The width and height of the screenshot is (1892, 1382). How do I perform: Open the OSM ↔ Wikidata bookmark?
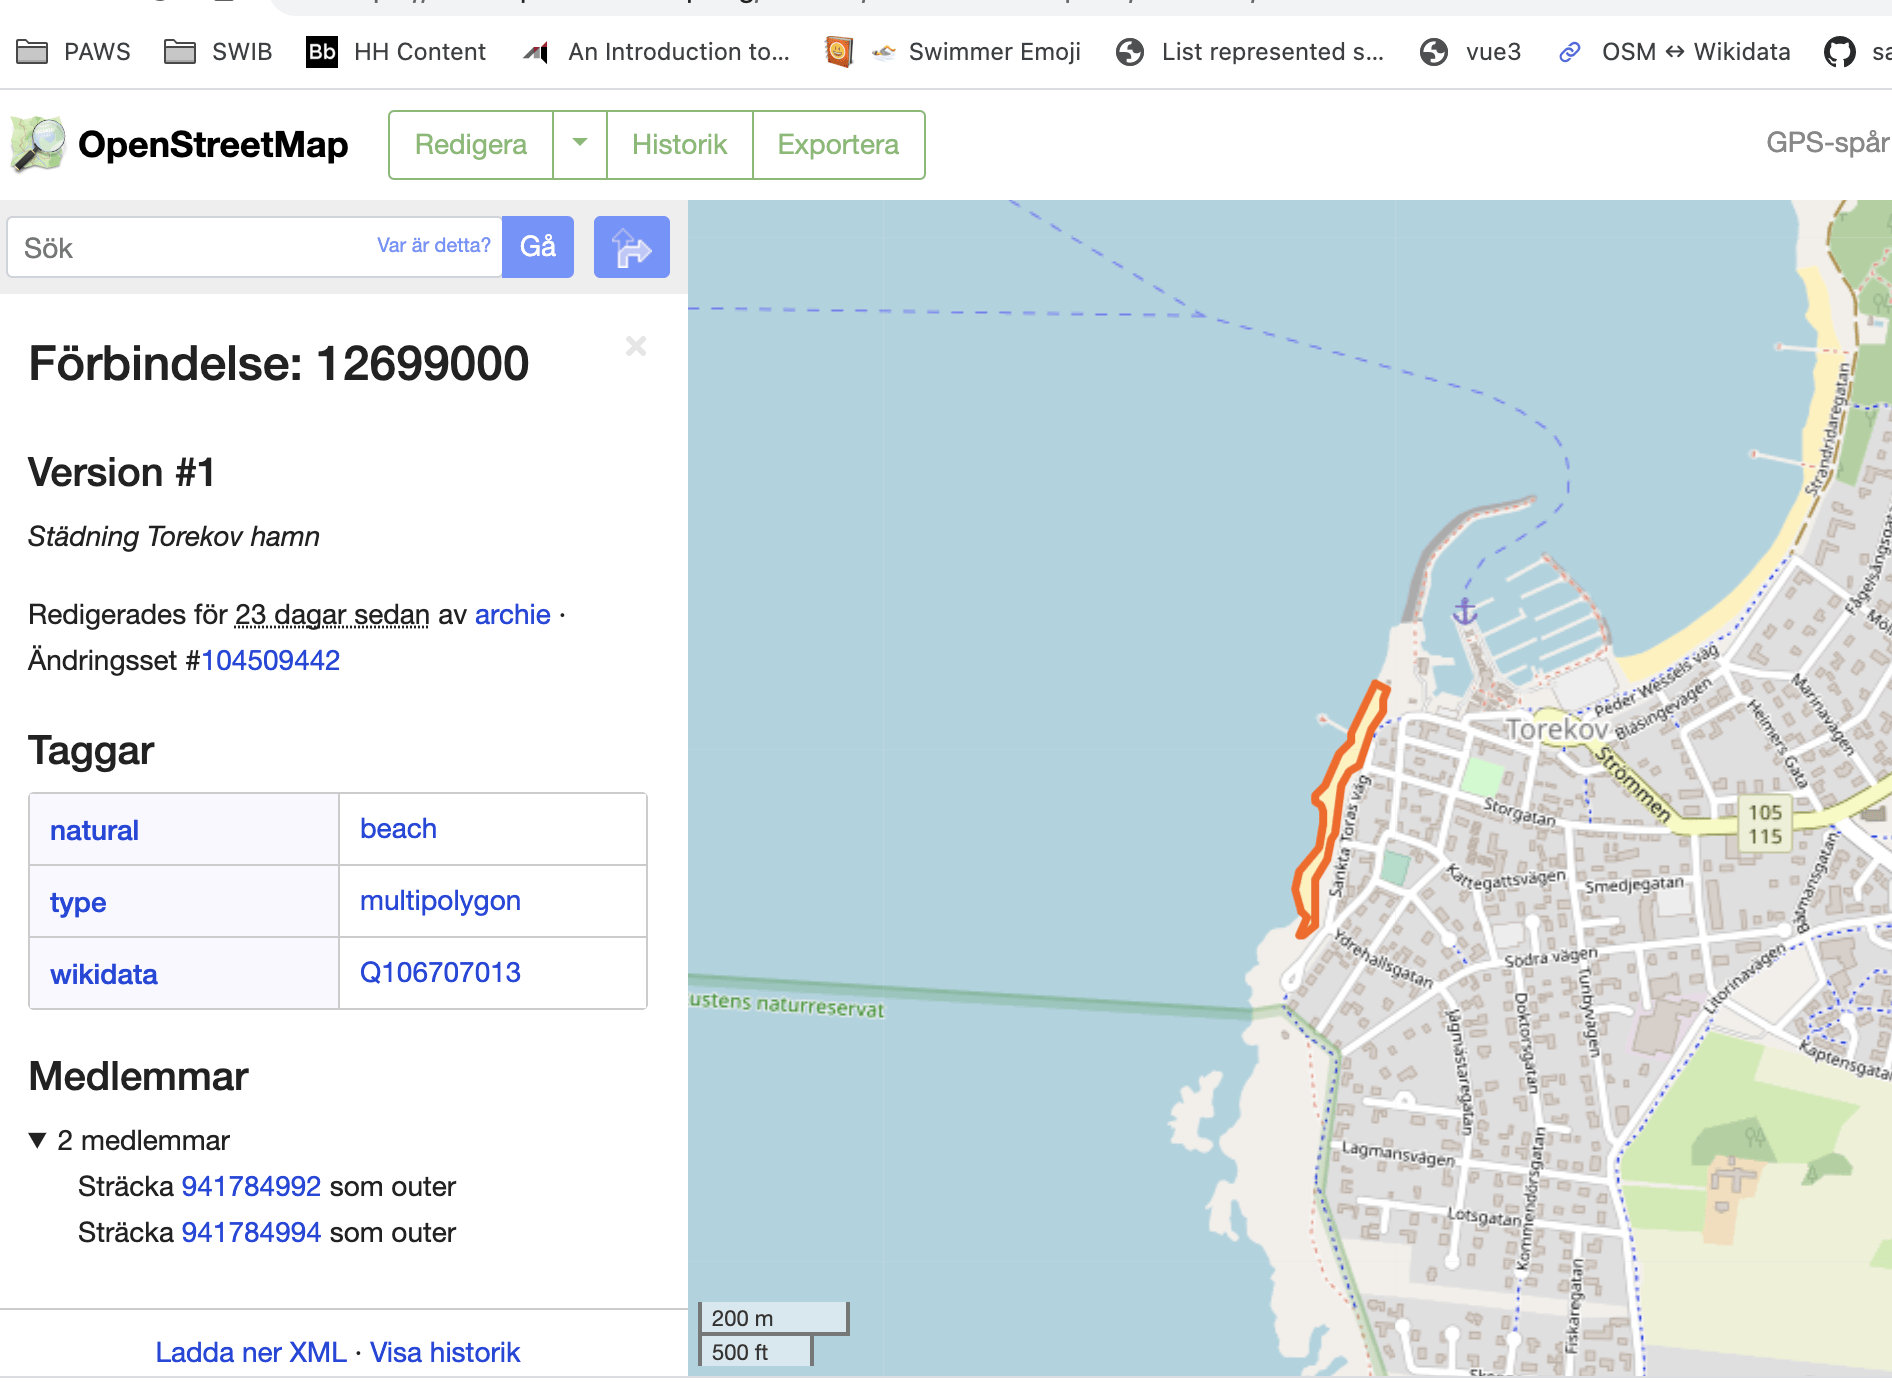tap(1675, 52)
